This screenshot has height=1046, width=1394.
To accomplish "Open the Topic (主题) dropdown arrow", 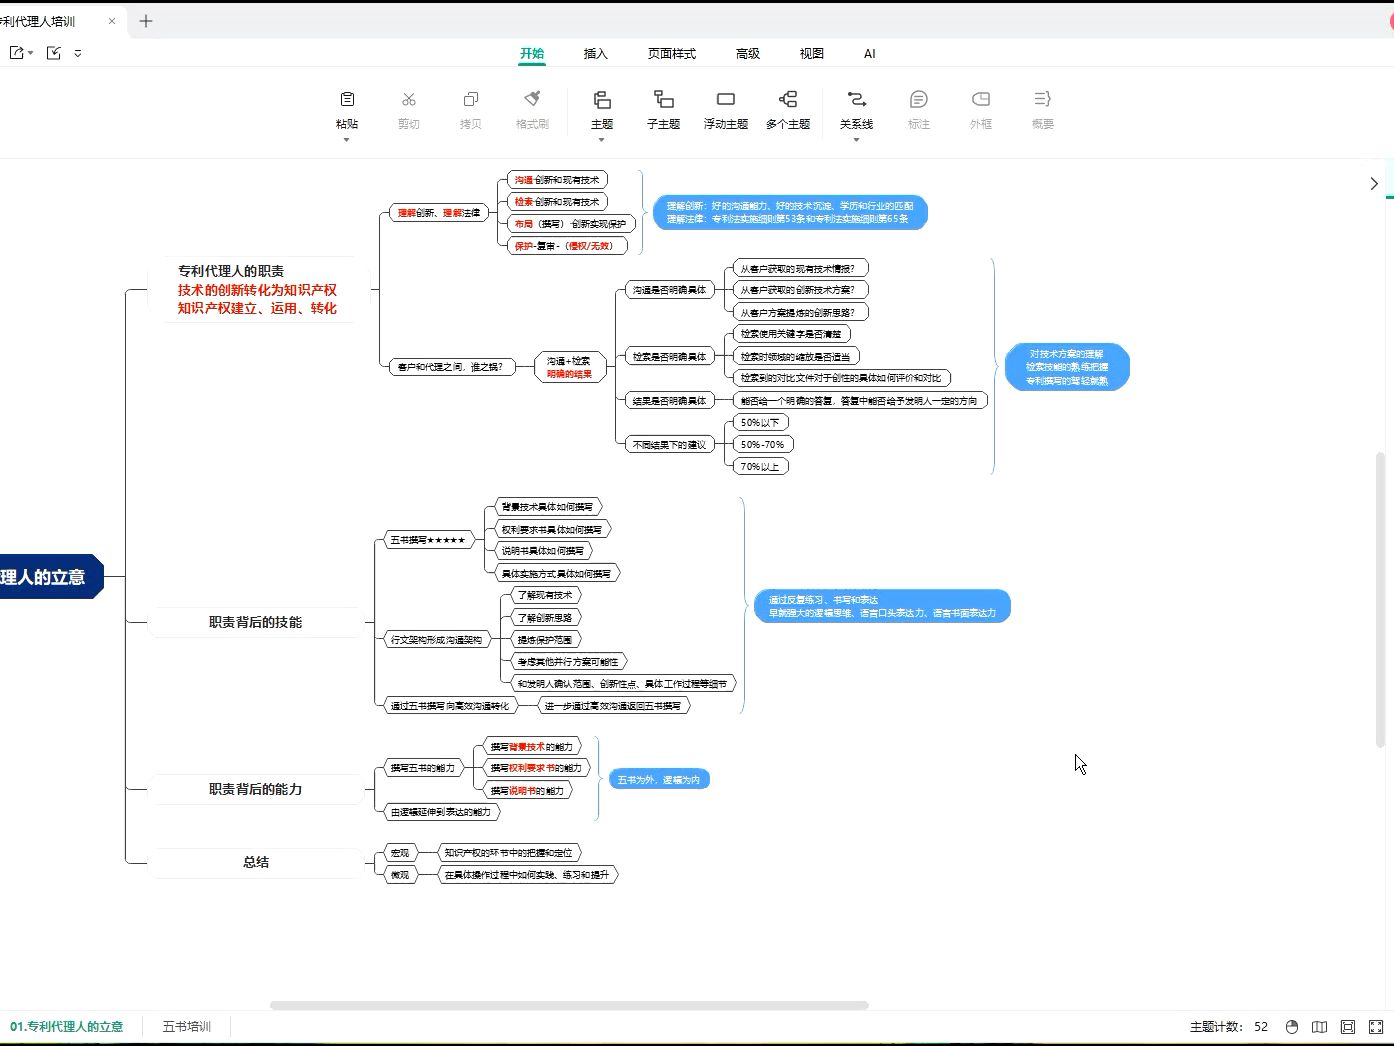I will click(x=602, y=140).
